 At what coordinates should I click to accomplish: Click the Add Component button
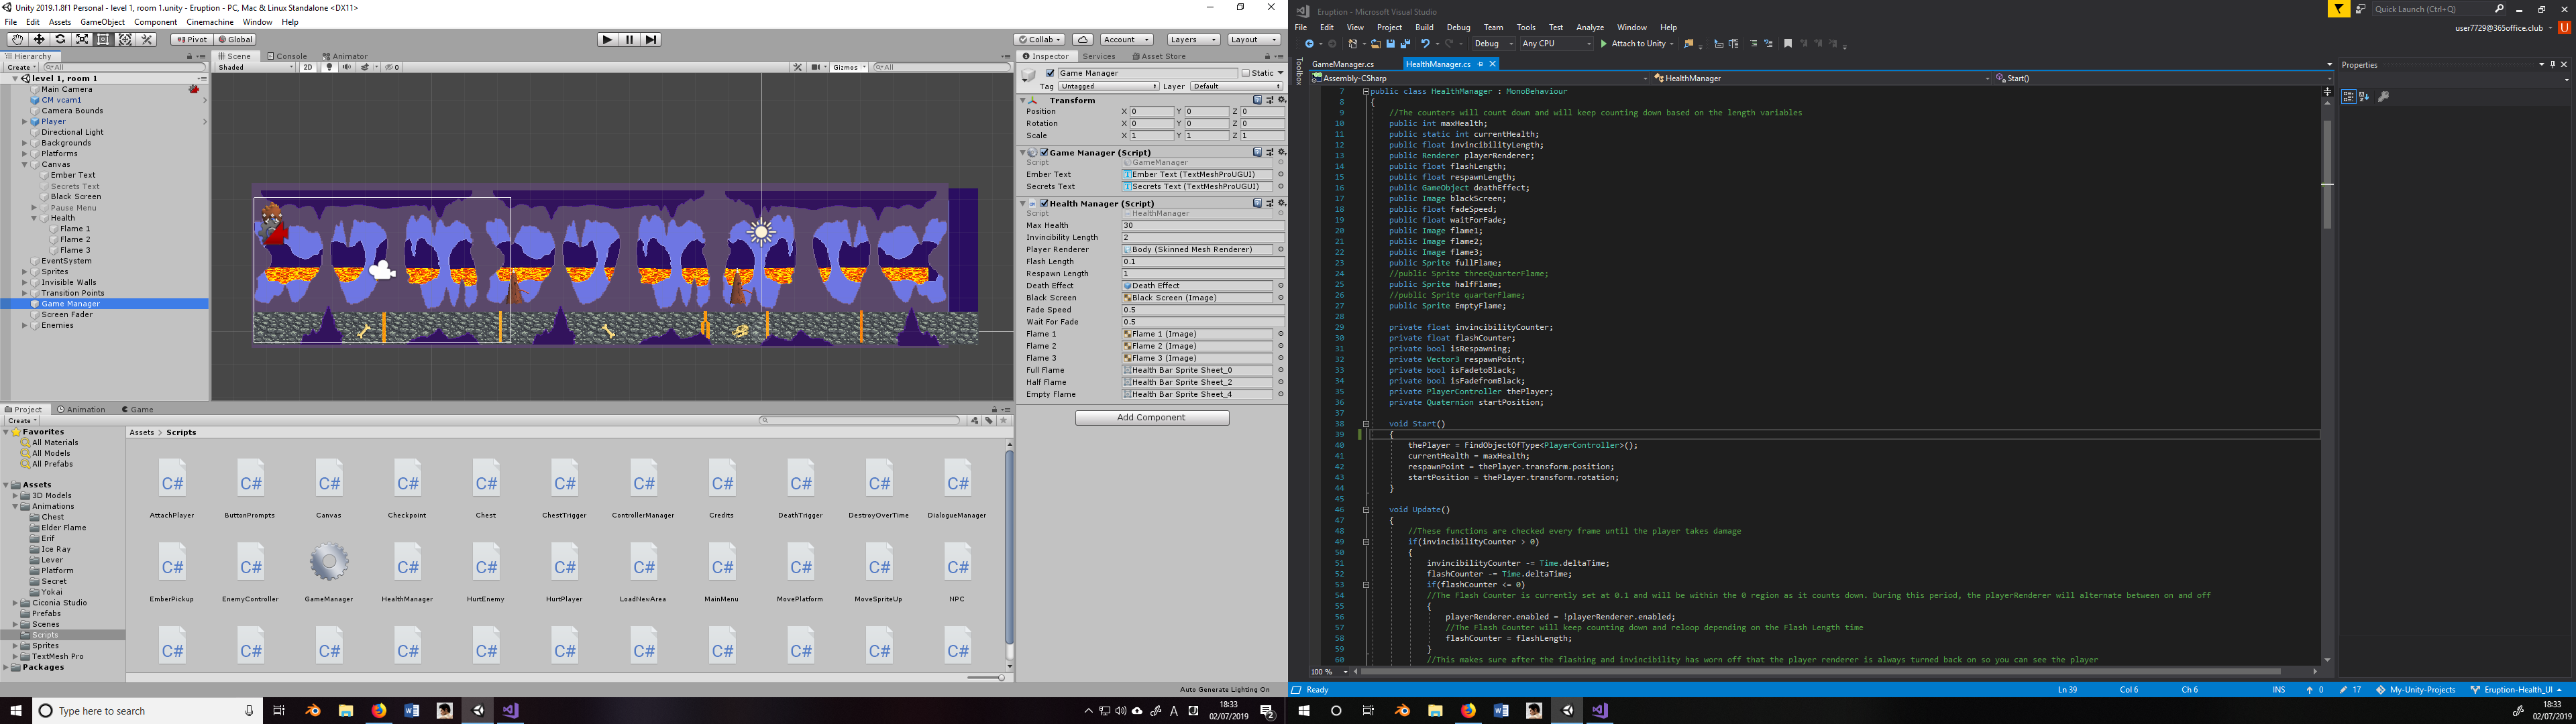tap(1151, 418)
